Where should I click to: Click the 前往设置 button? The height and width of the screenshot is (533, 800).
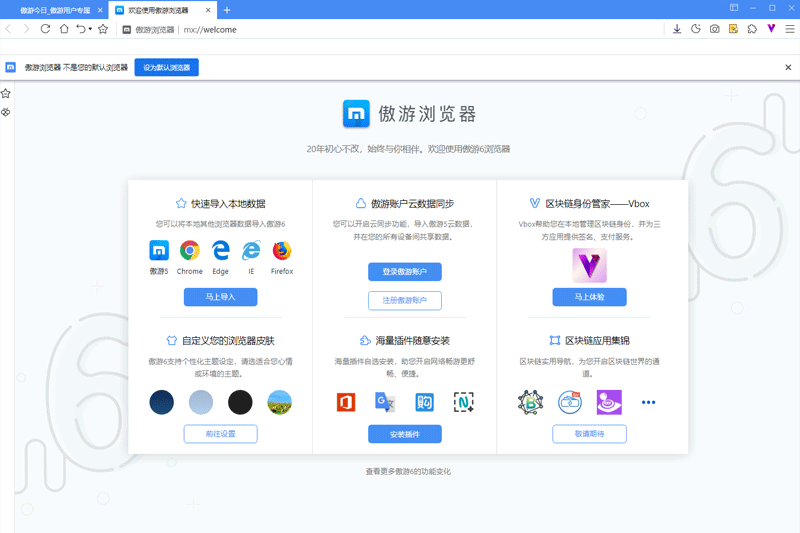[220, 434]
